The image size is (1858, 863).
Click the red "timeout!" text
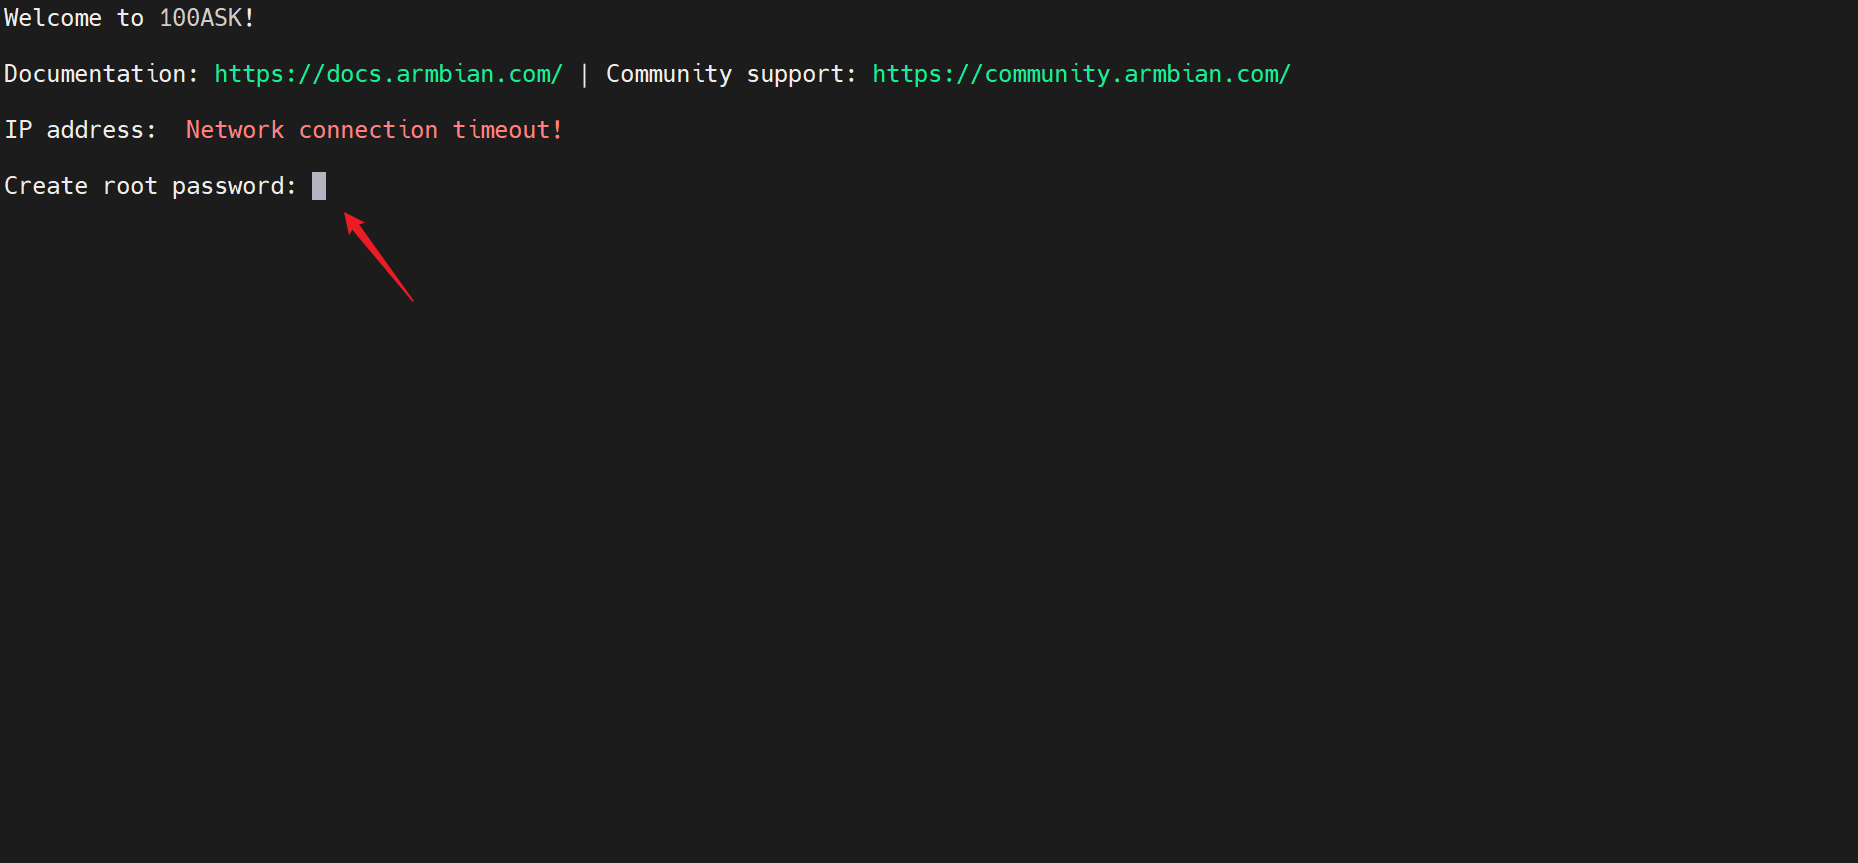(x=508, y=130)
